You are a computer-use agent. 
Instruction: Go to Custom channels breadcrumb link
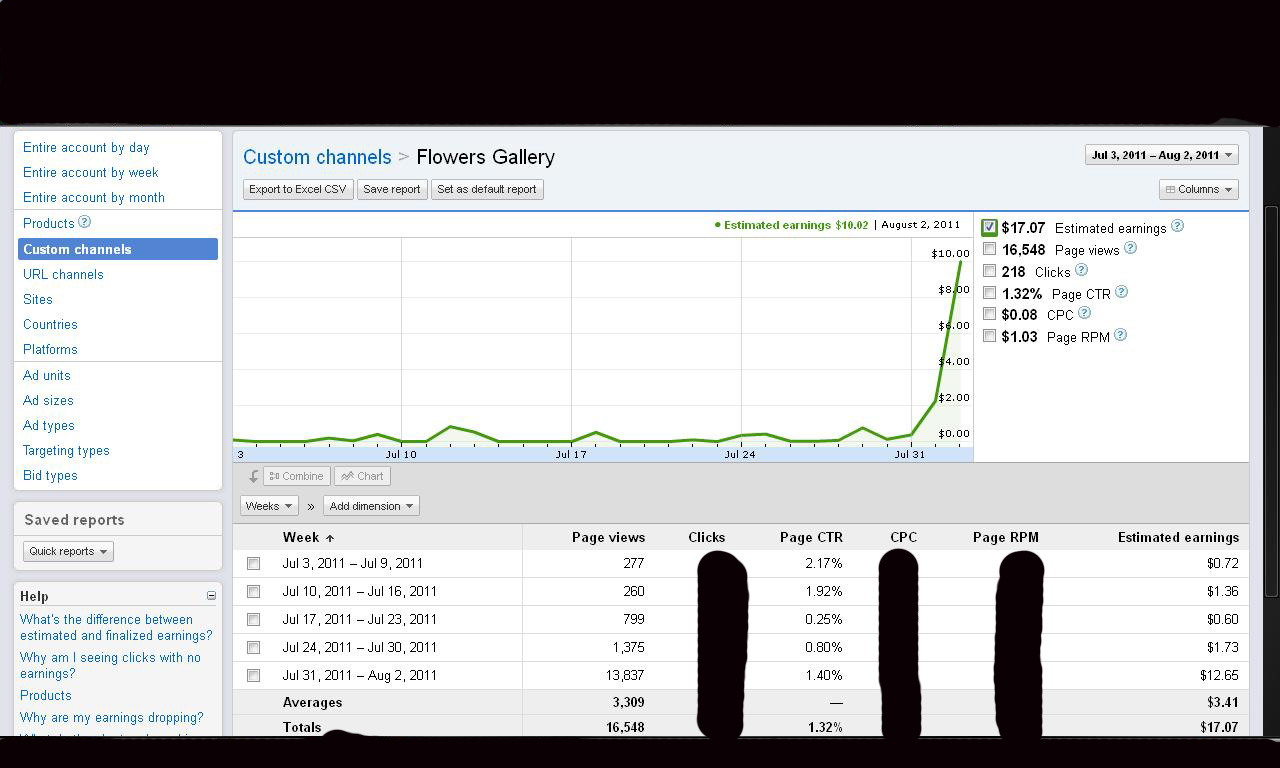pyautogui.click(x=317, y=157)
